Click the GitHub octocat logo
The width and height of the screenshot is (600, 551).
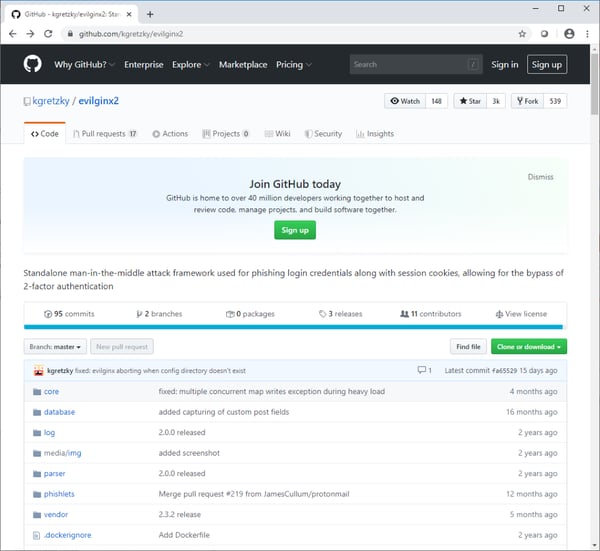[33, 64]
